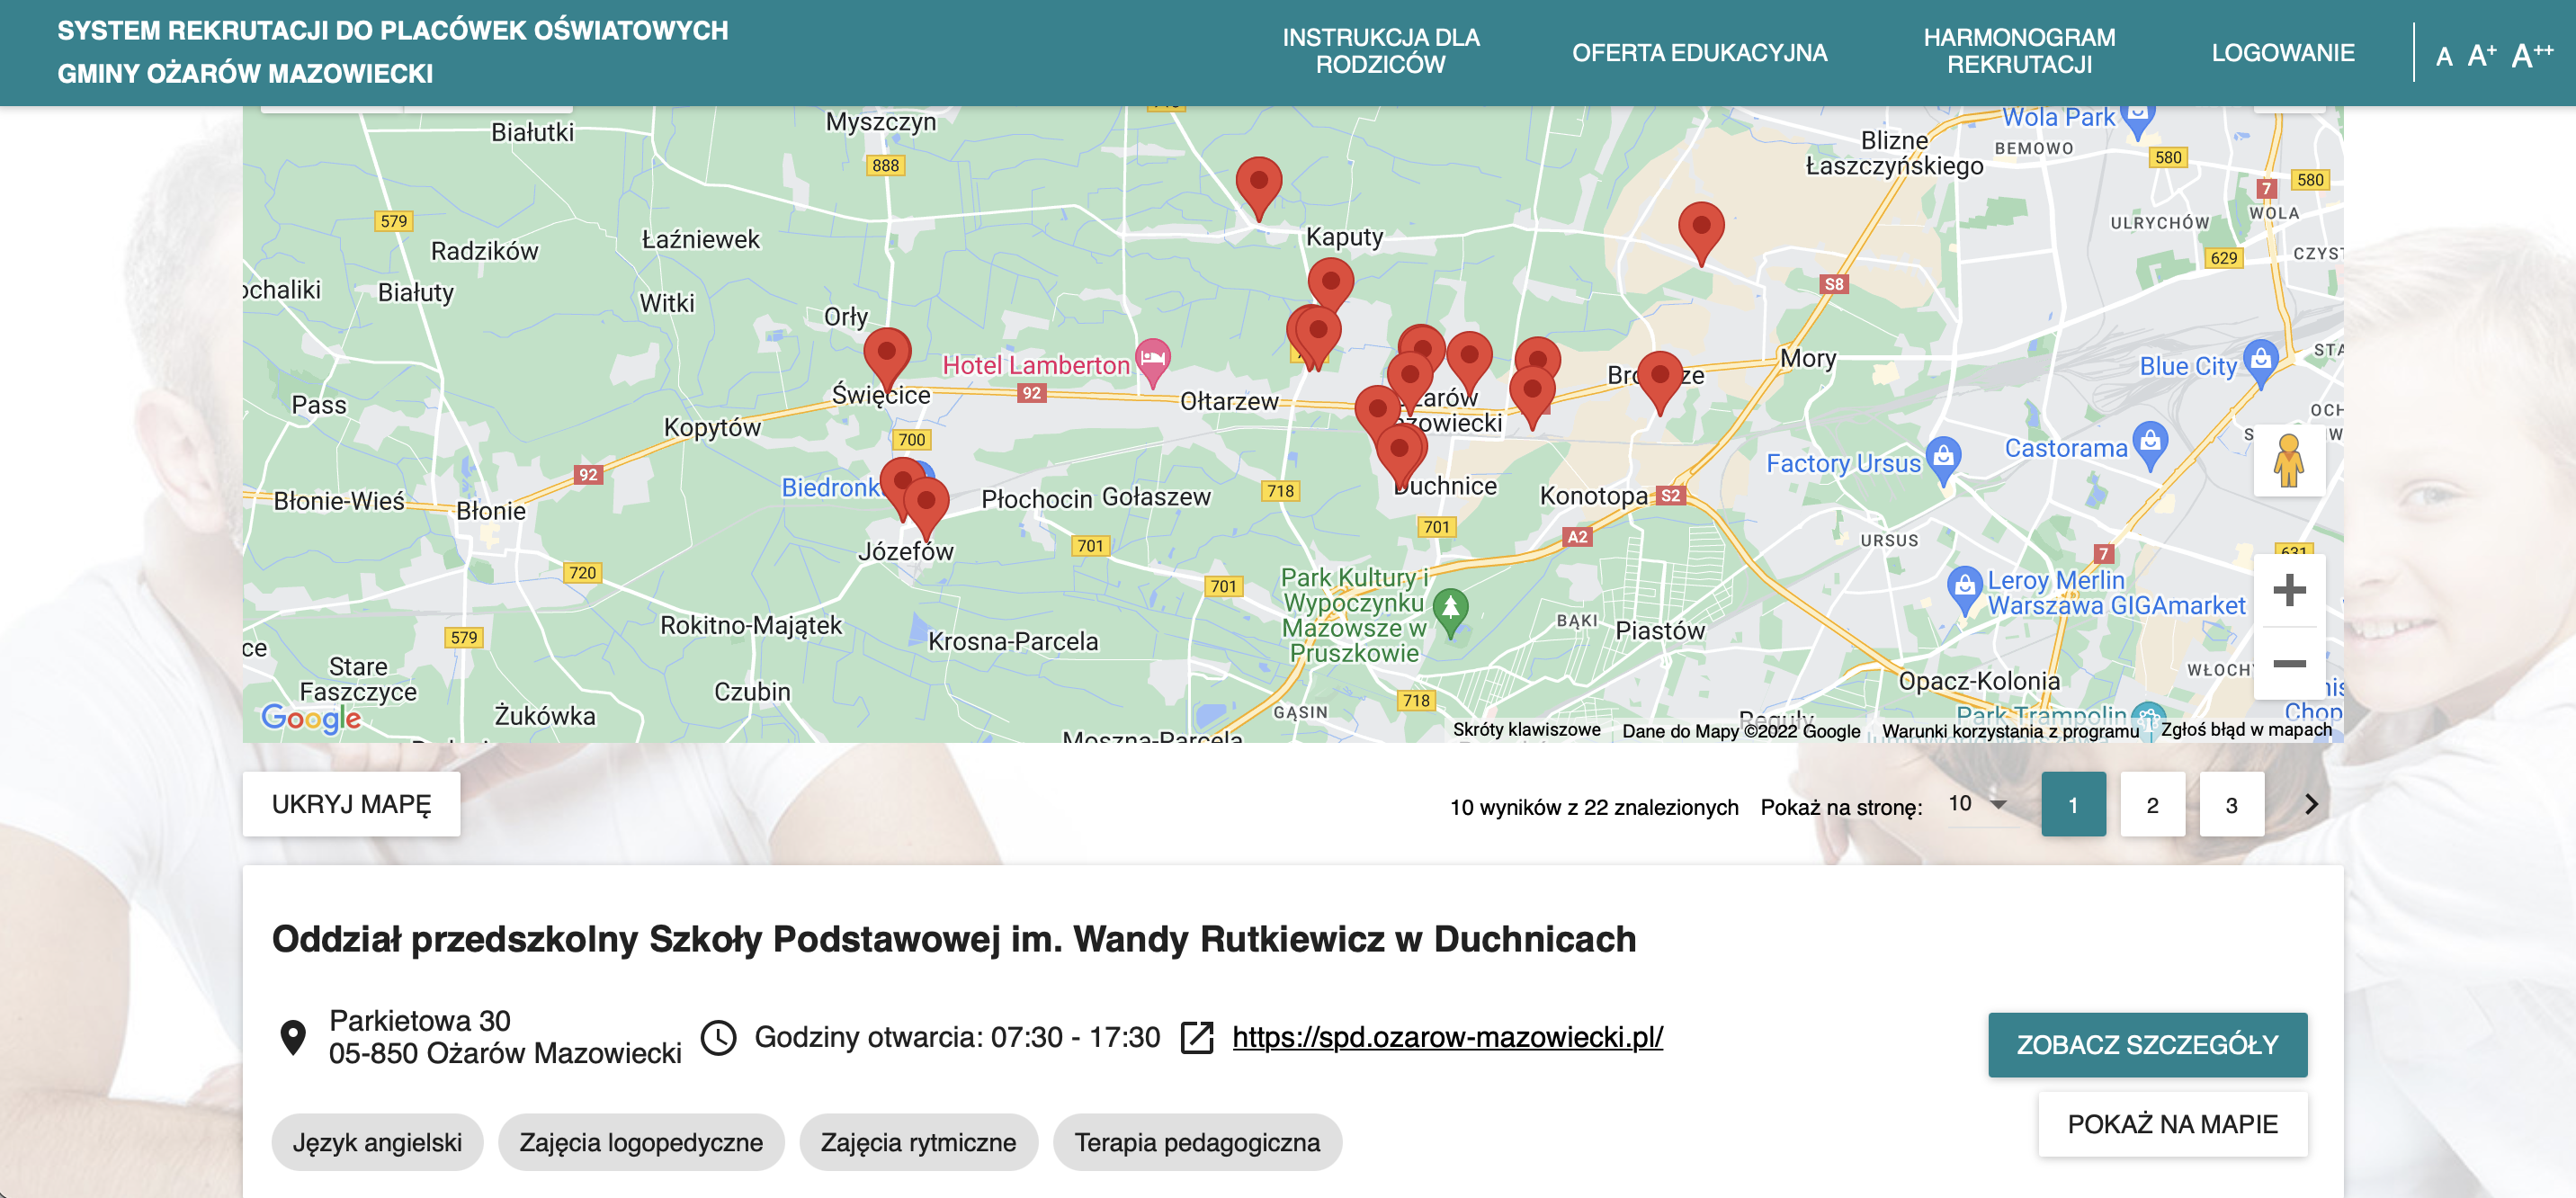Viewport: 2576px width, 1198px height.
Task: Go to next results page arrow
Action: coord(2310,804)
